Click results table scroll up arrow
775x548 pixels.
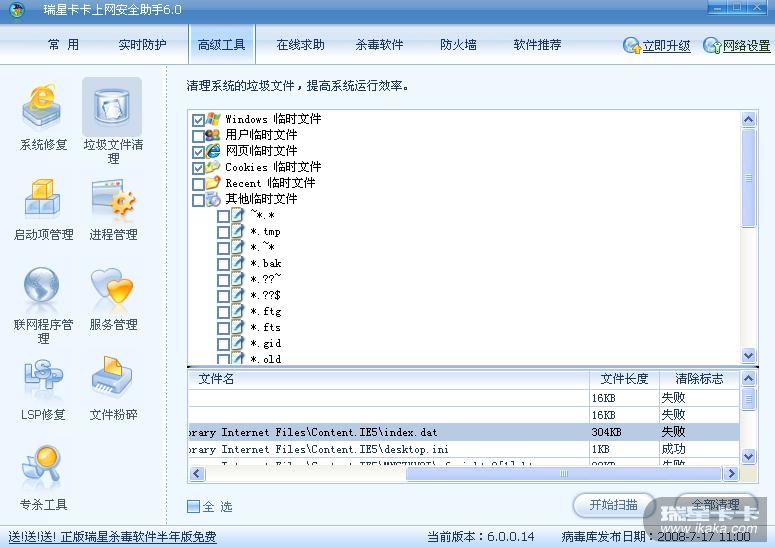pos(748,379)
